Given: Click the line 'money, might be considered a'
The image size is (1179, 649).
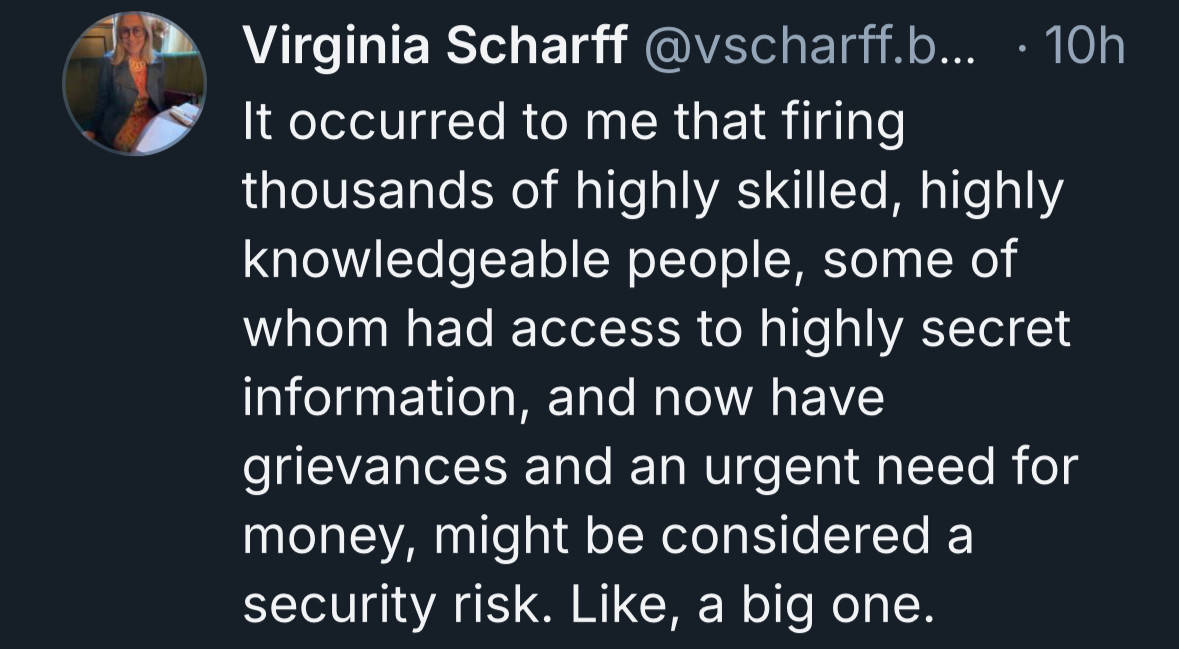Looking at the screenshot, I should point(608,537).
